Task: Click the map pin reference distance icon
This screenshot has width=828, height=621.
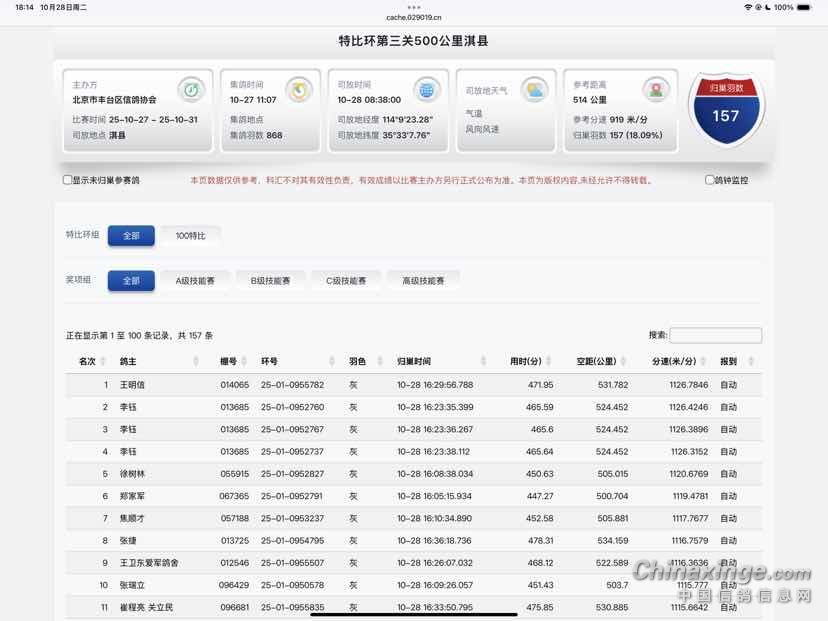Action: [655, 89]
